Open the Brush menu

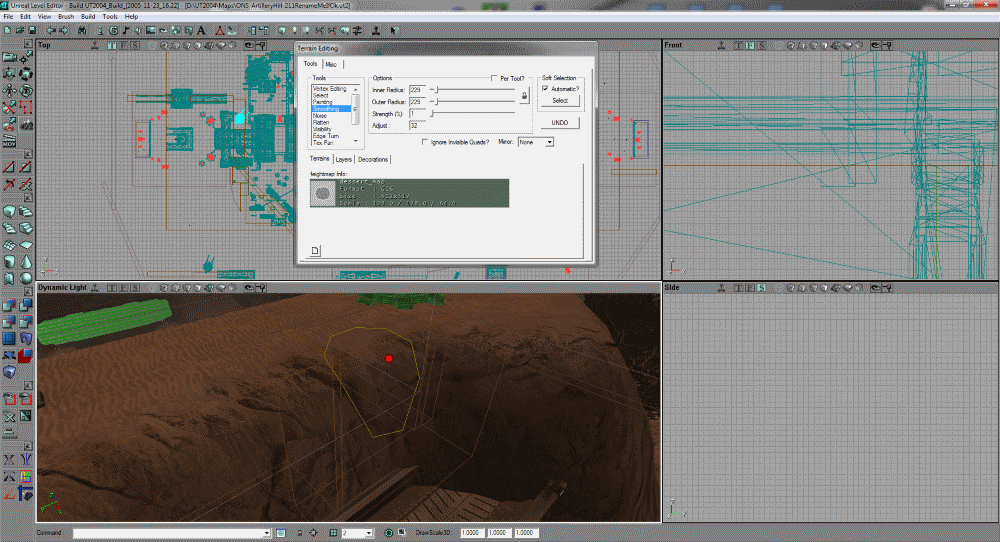click(x=66, y=17)
